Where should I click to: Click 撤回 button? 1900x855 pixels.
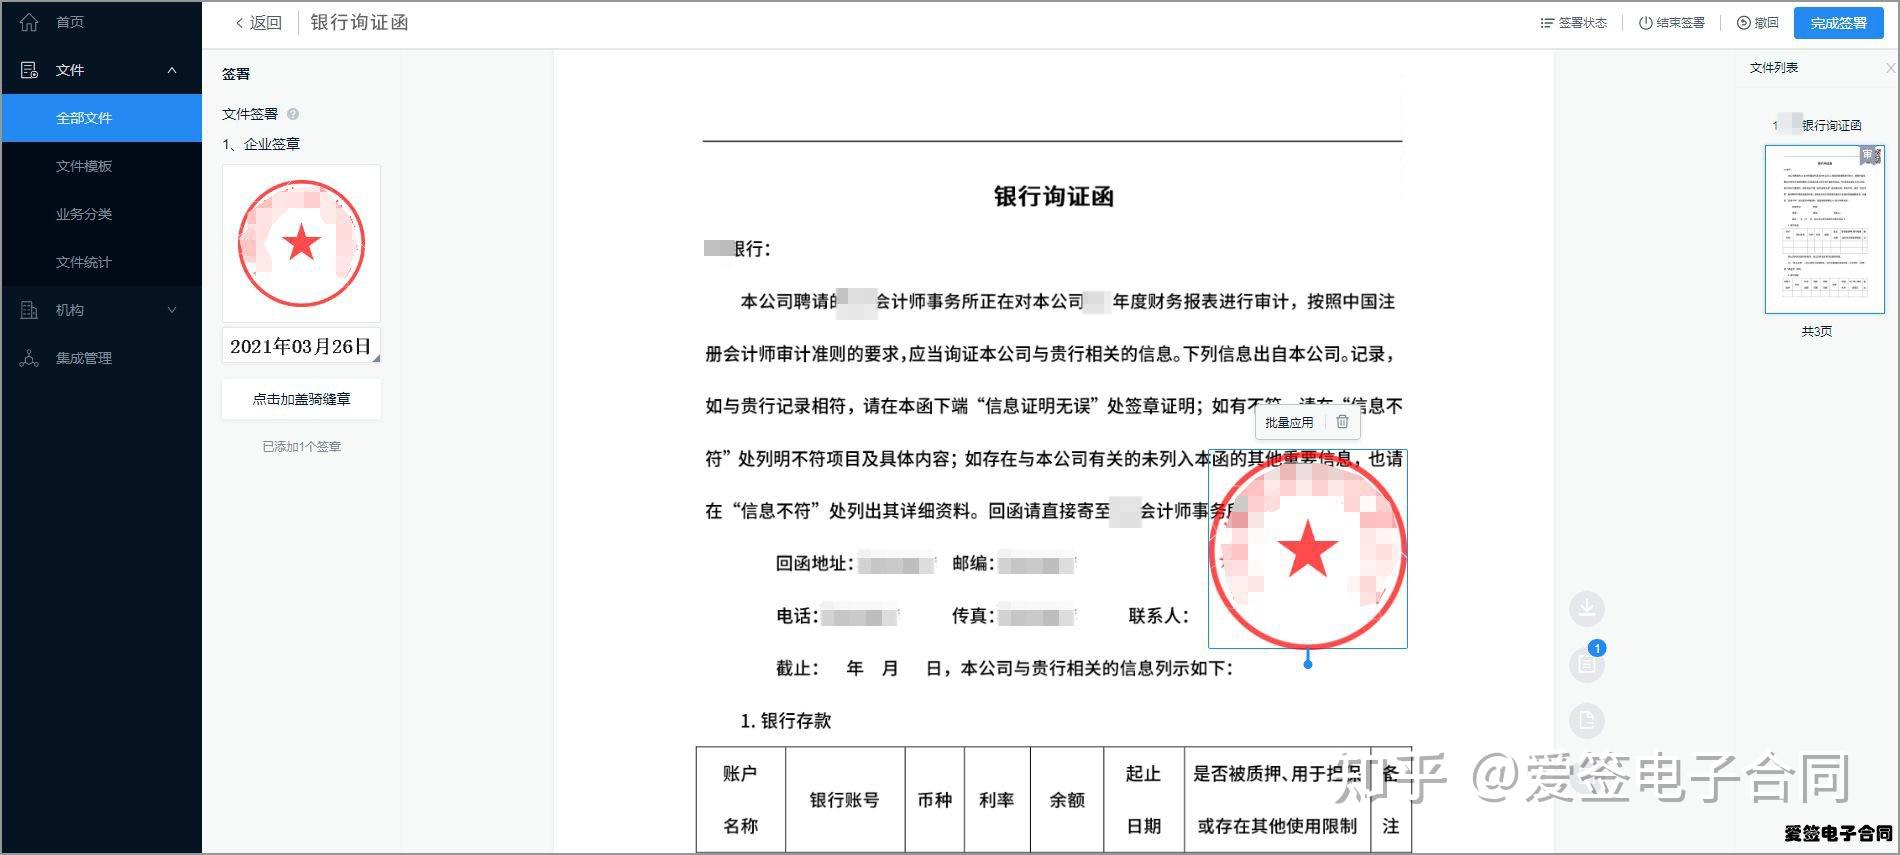[1758, 22]
